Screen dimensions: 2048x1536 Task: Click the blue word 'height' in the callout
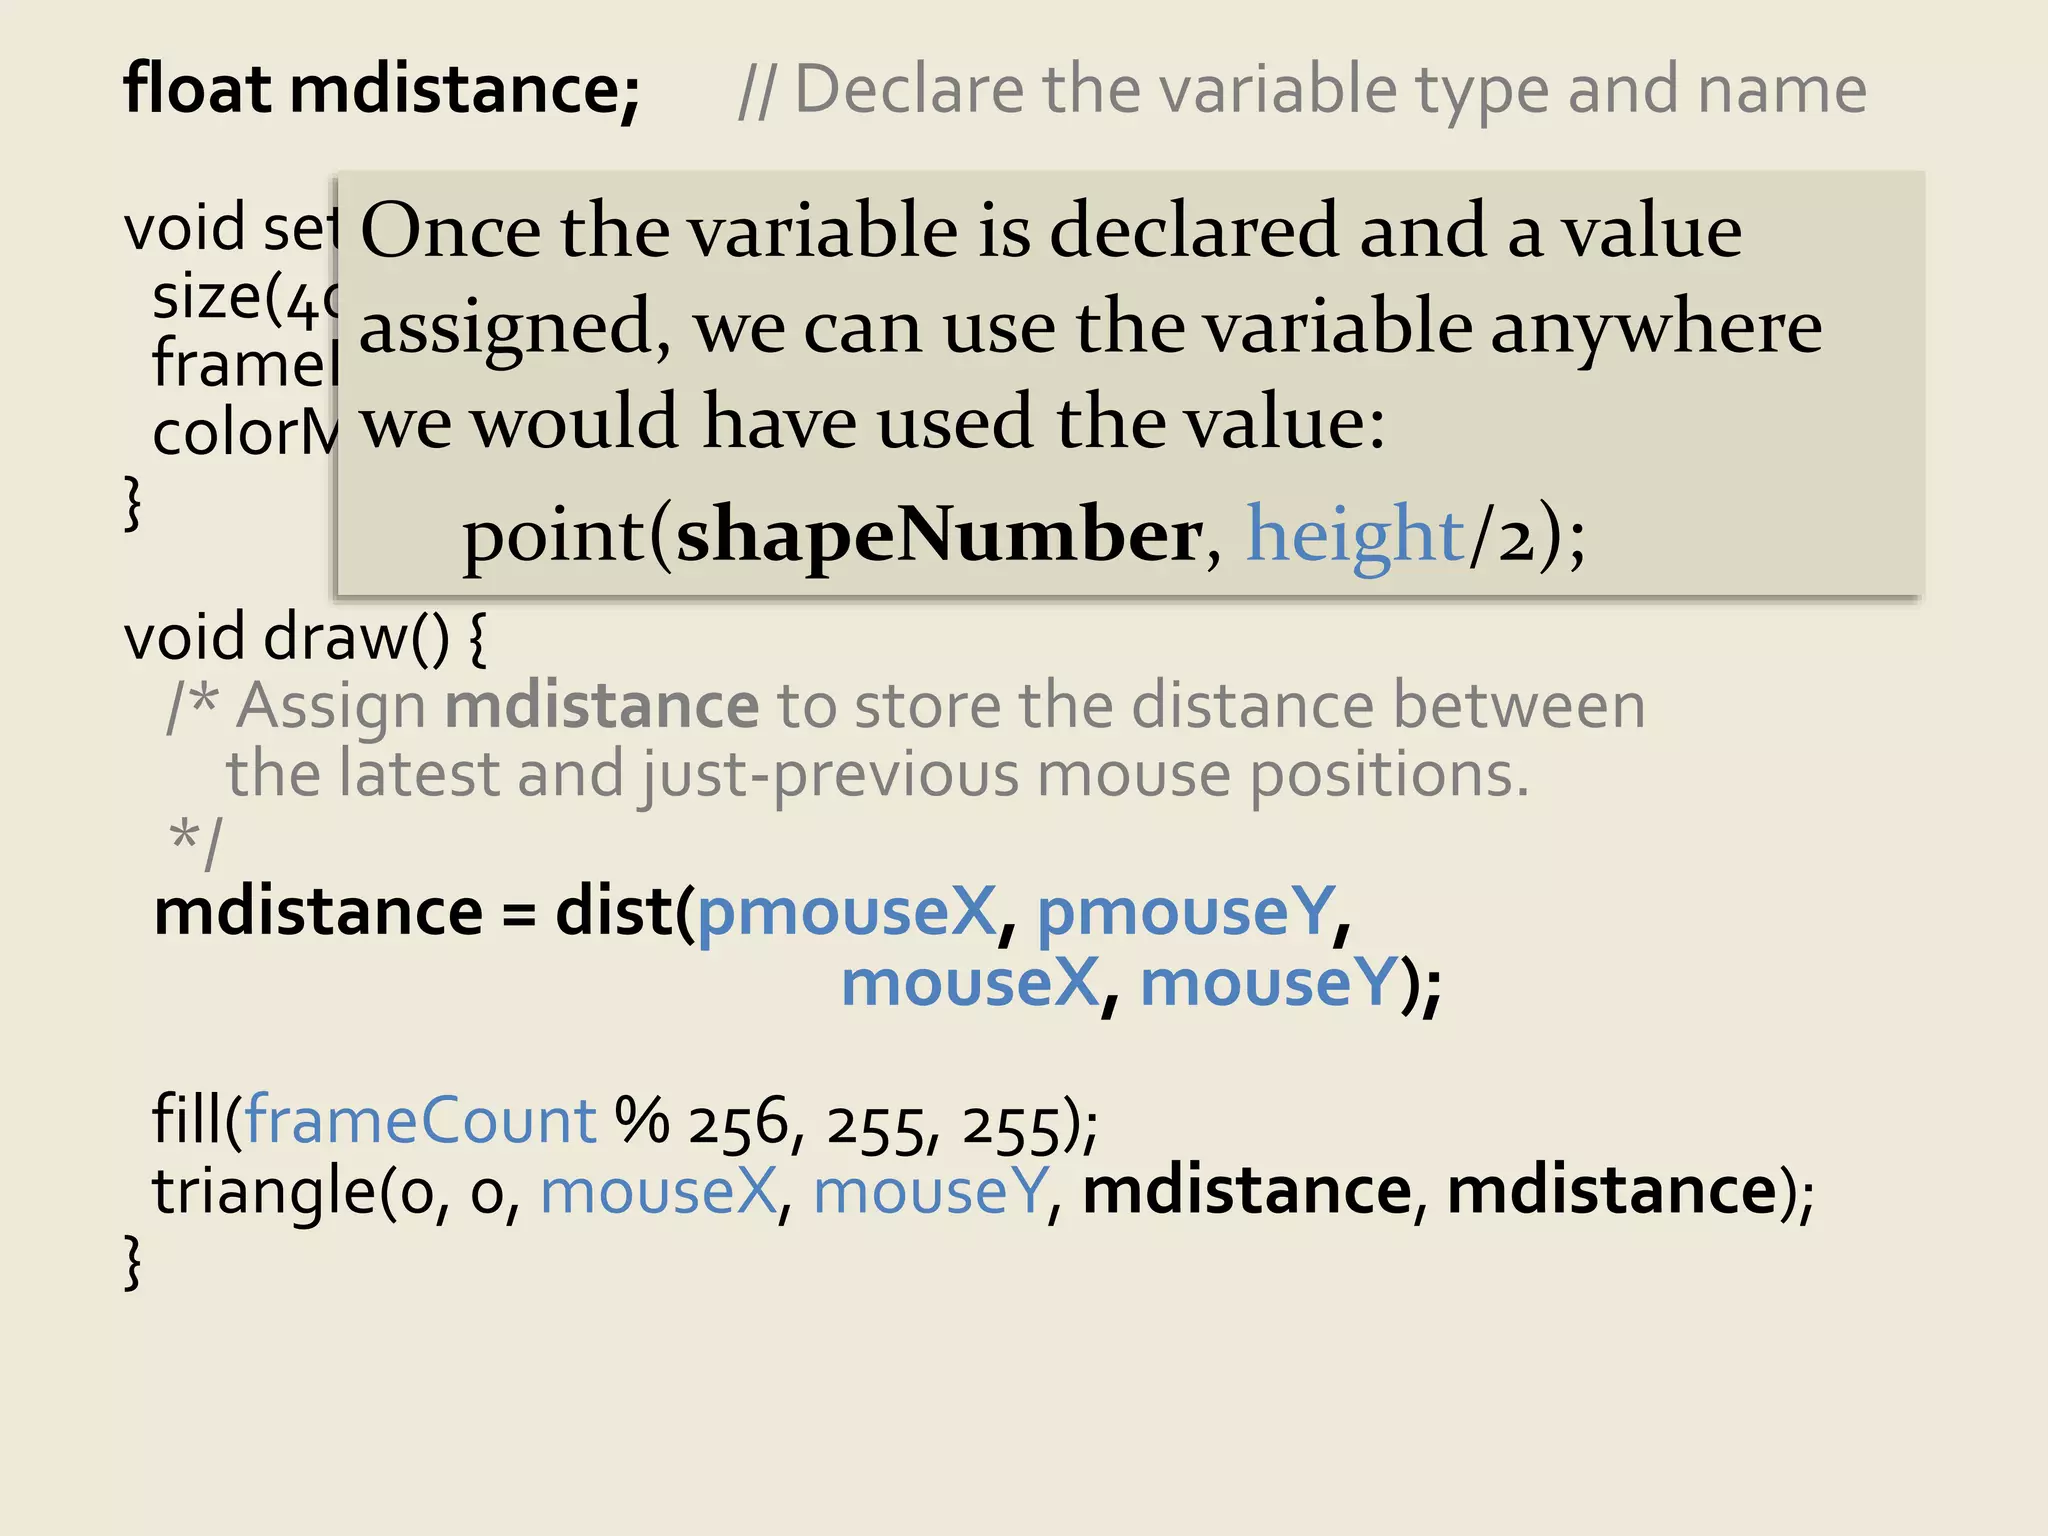pos(1355,536)
